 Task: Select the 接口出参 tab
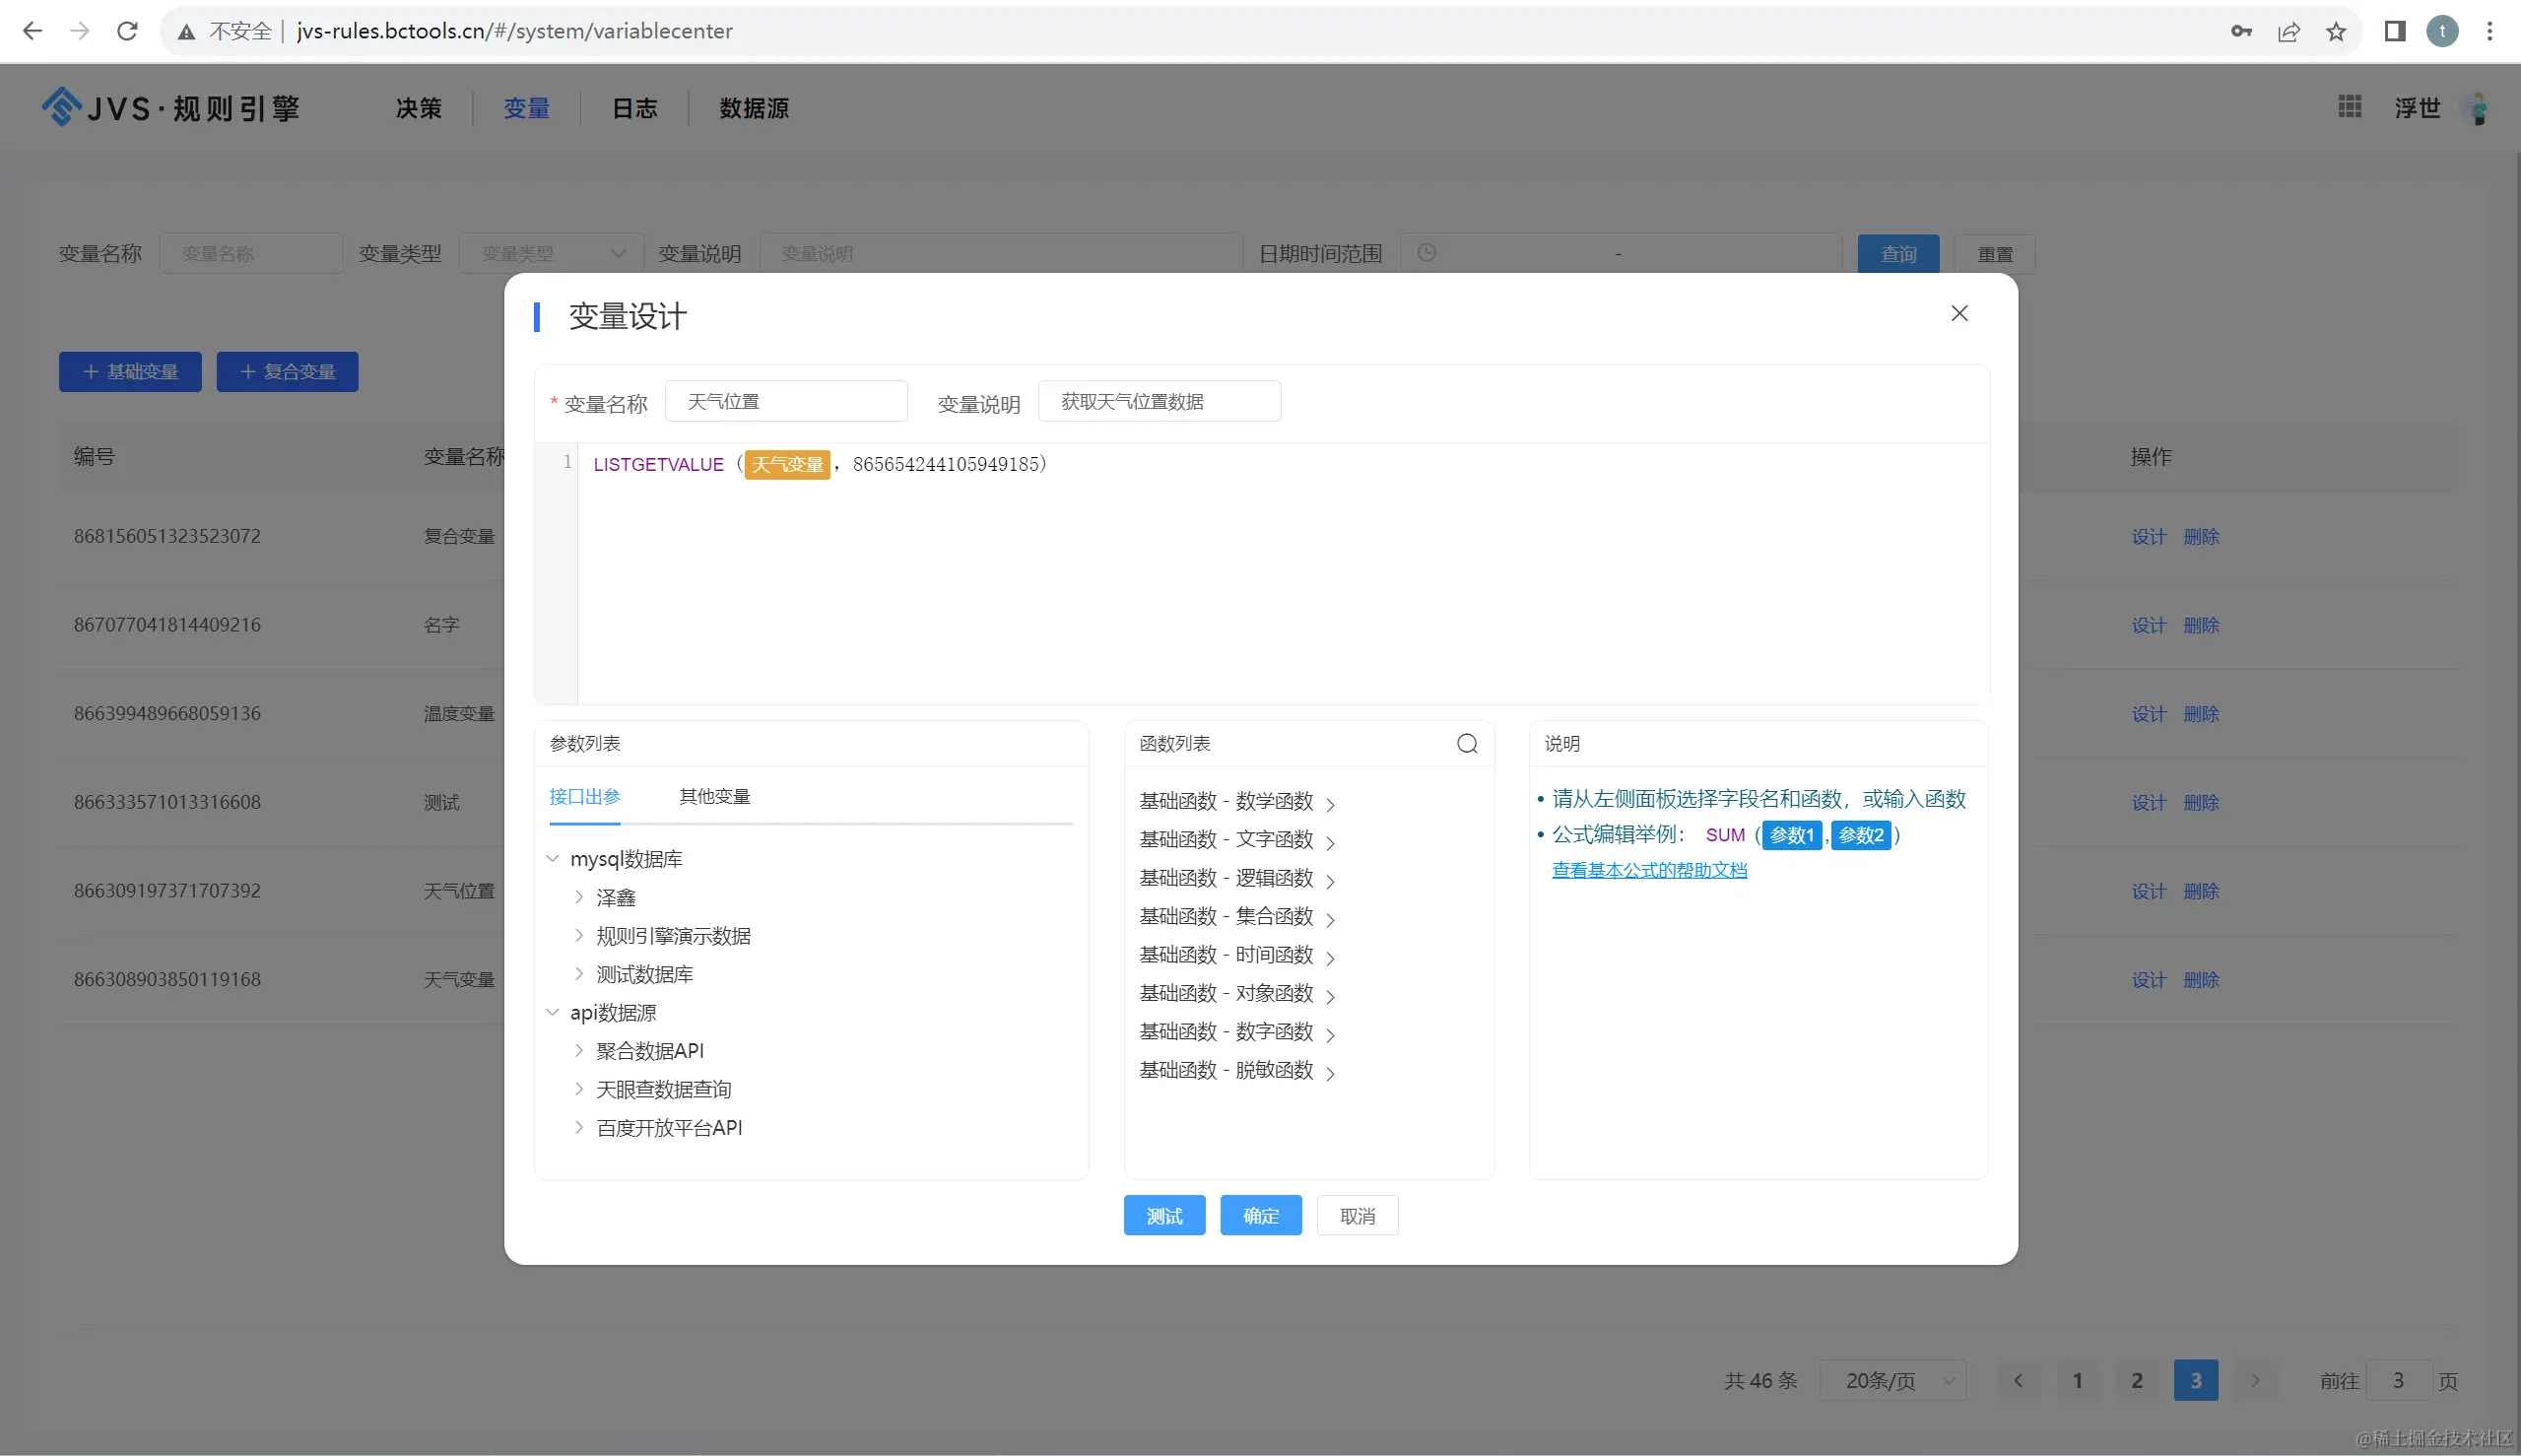click(x=584, y=796)
